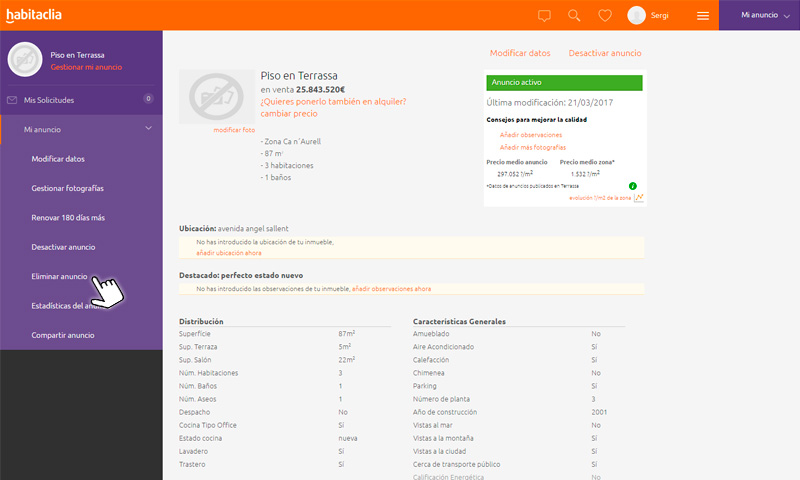Click Añadir más fotografías tip link
Screen dimensions: 800x480
click(533, 147)
